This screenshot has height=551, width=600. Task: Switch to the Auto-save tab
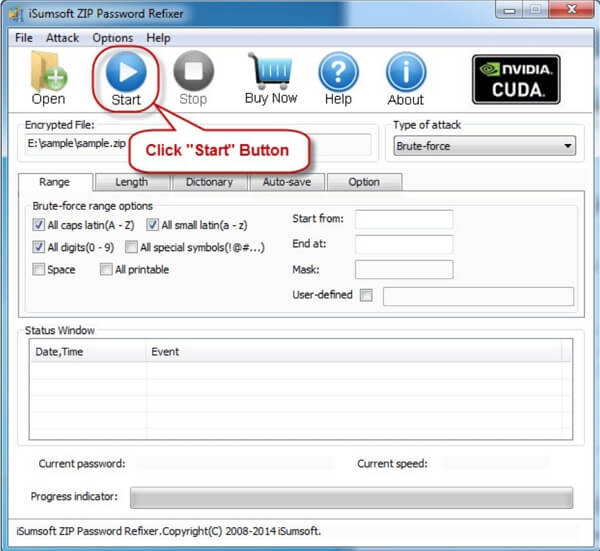tap(287, 182)
